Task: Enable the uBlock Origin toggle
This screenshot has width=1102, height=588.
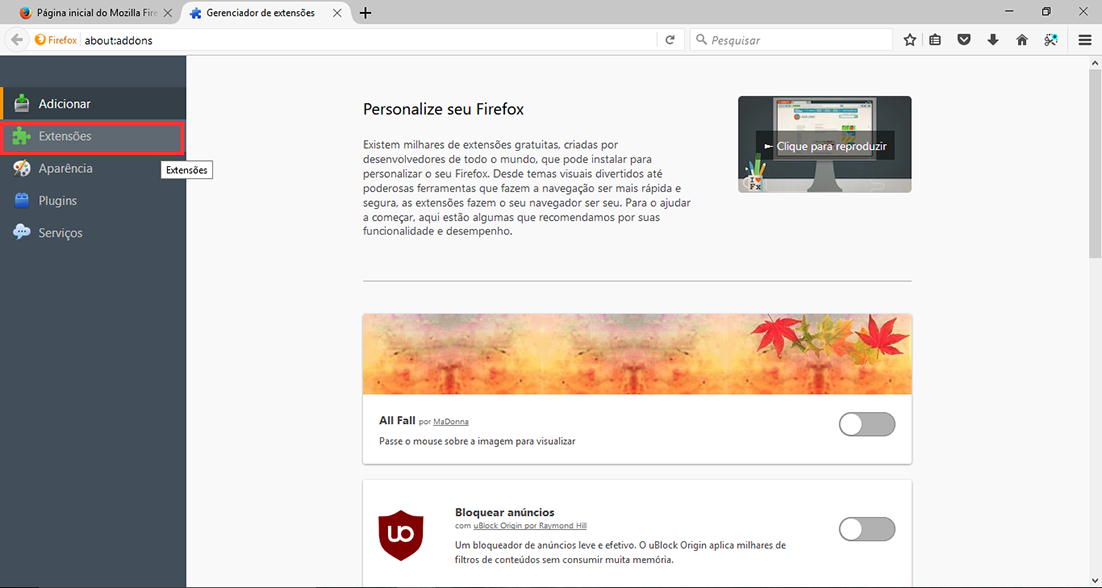Action: click(x=867, y=529)
